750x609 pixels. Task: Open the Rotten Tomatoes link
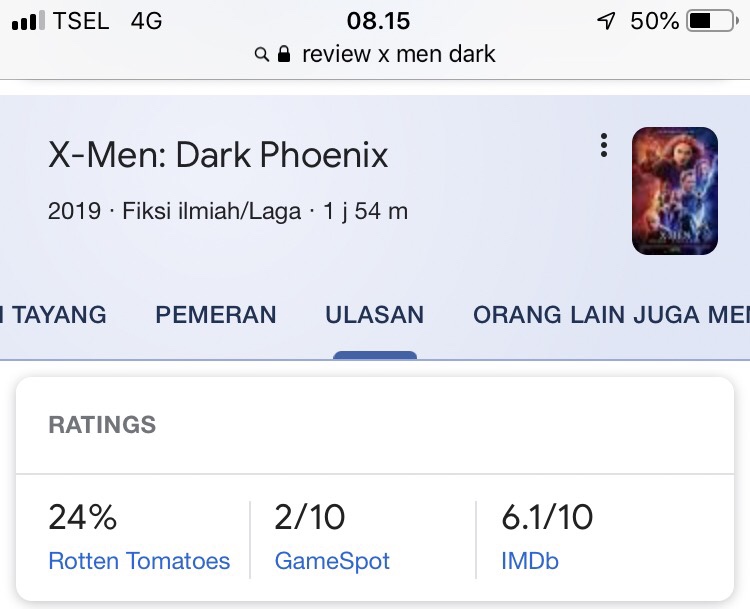point(139,562)
